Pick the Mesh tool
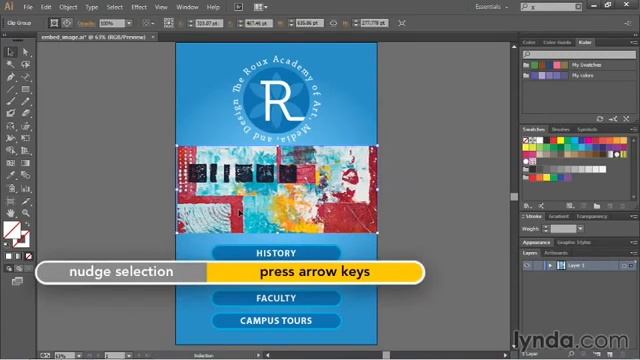The height and width of the screenshot is (360, 640). click(11, 163)
